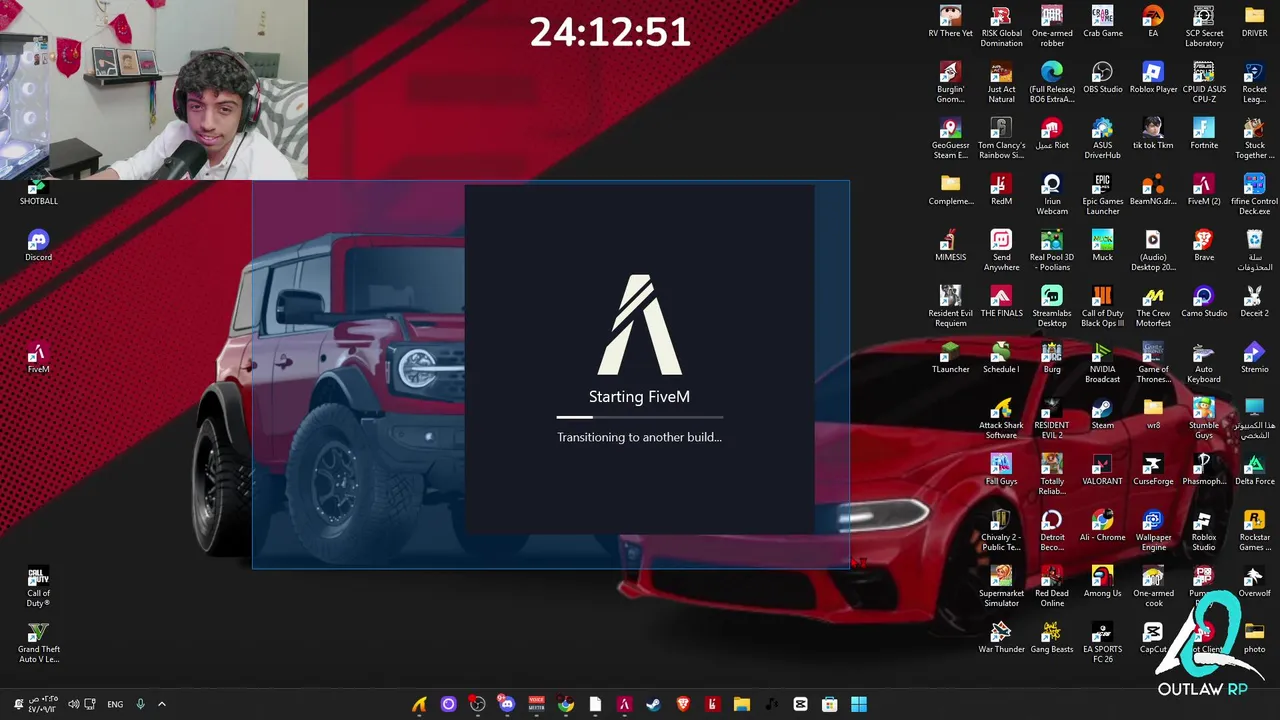Screen dimensions: 1280x720
Task: Open Among Us desktop shortcut
Action: tap(1102, 582)
